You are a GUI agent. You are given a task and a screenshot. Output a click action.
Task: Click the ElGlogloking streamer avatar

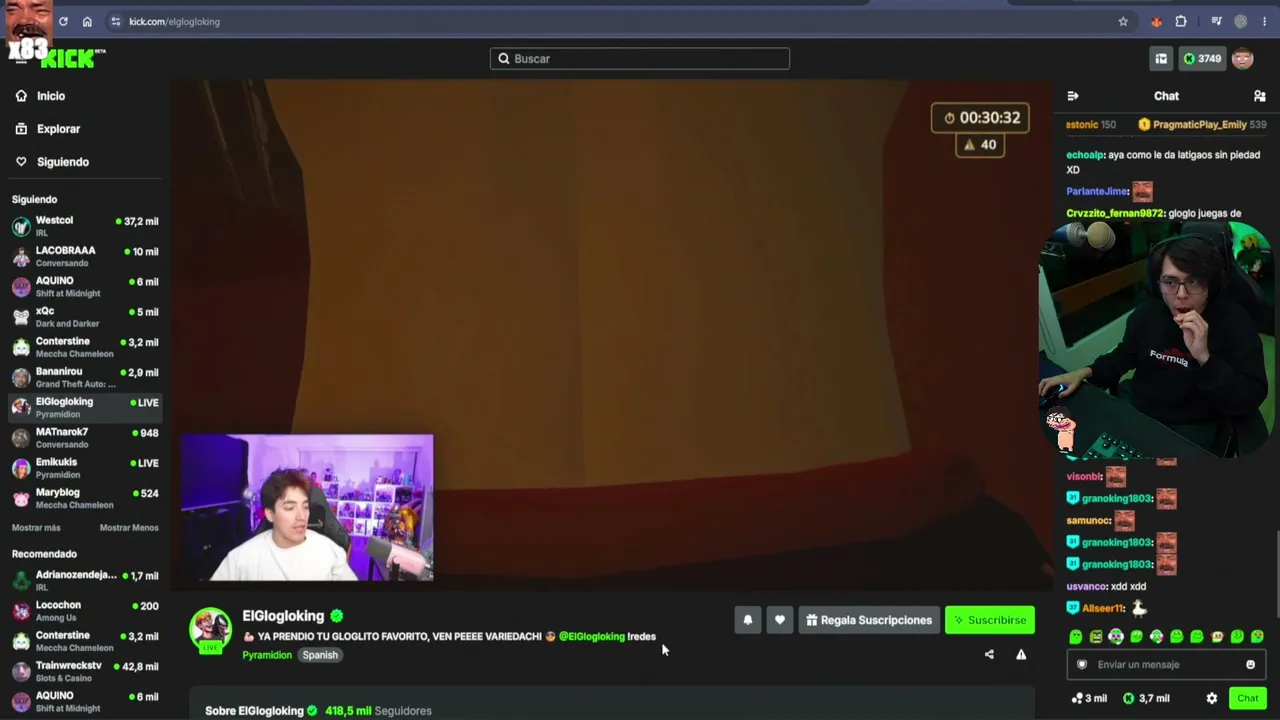(x=210, y=629)
